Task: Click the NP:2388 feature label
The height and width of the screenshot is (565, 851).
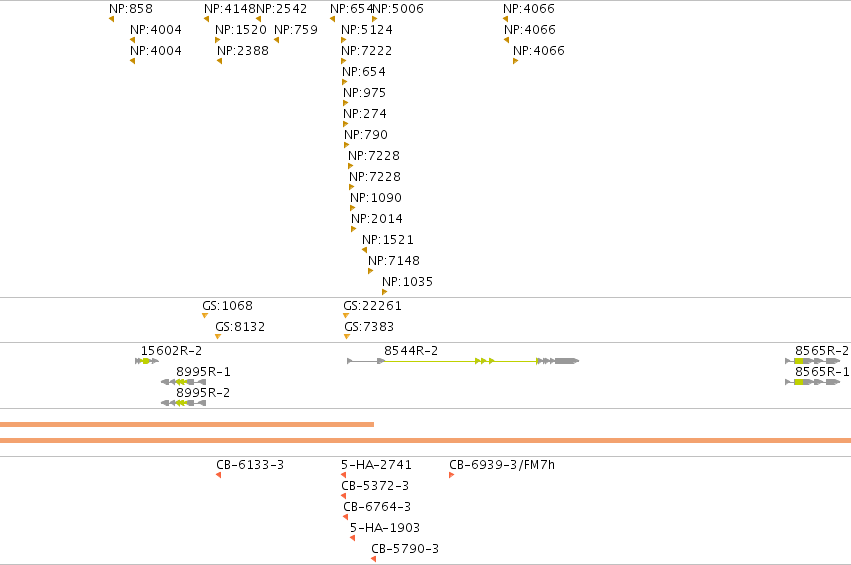Action: [x=243, y=51]
